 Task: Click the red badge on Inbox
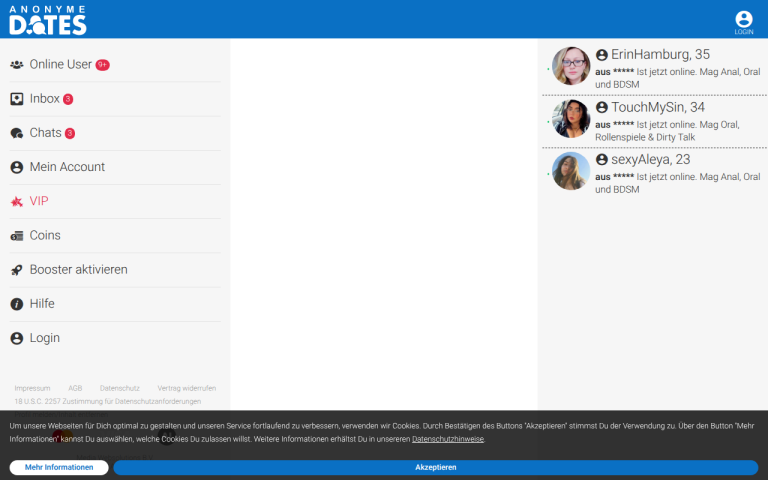coord(68,99)
